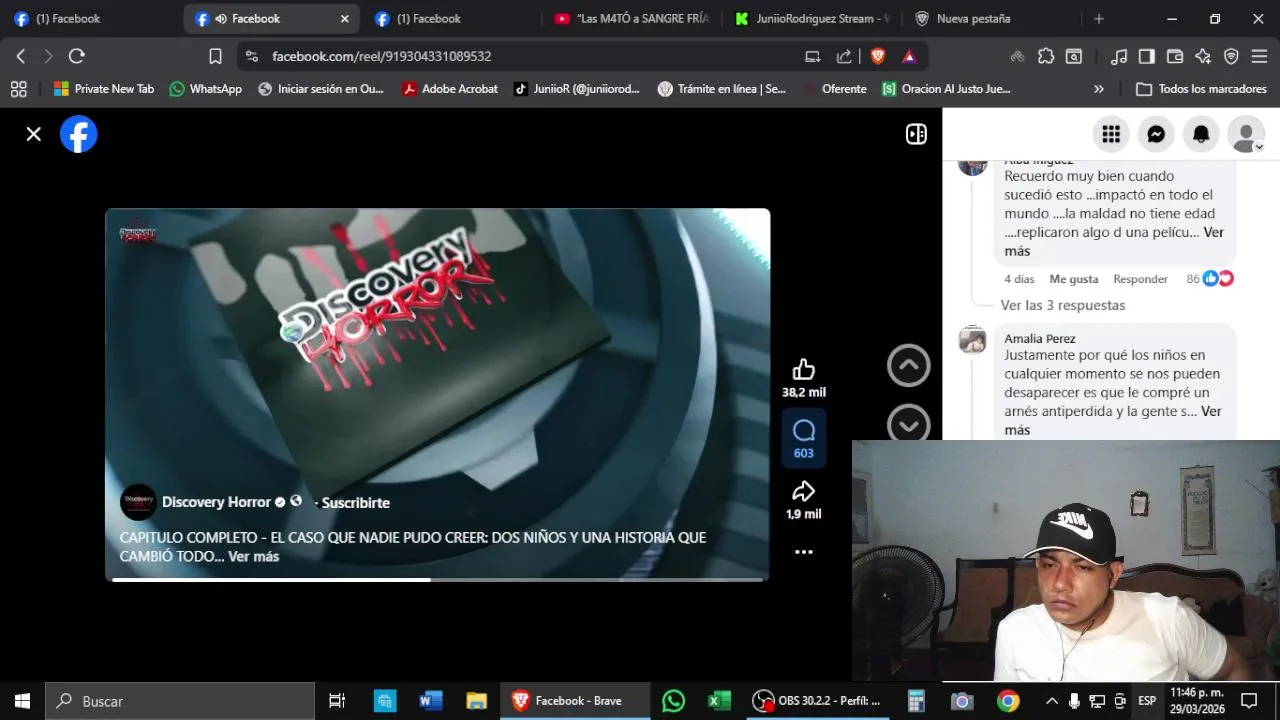Open Facebook notifications bell
Image resolution: width=1280 pixels, height=720 pixels.
point(1201,134)
